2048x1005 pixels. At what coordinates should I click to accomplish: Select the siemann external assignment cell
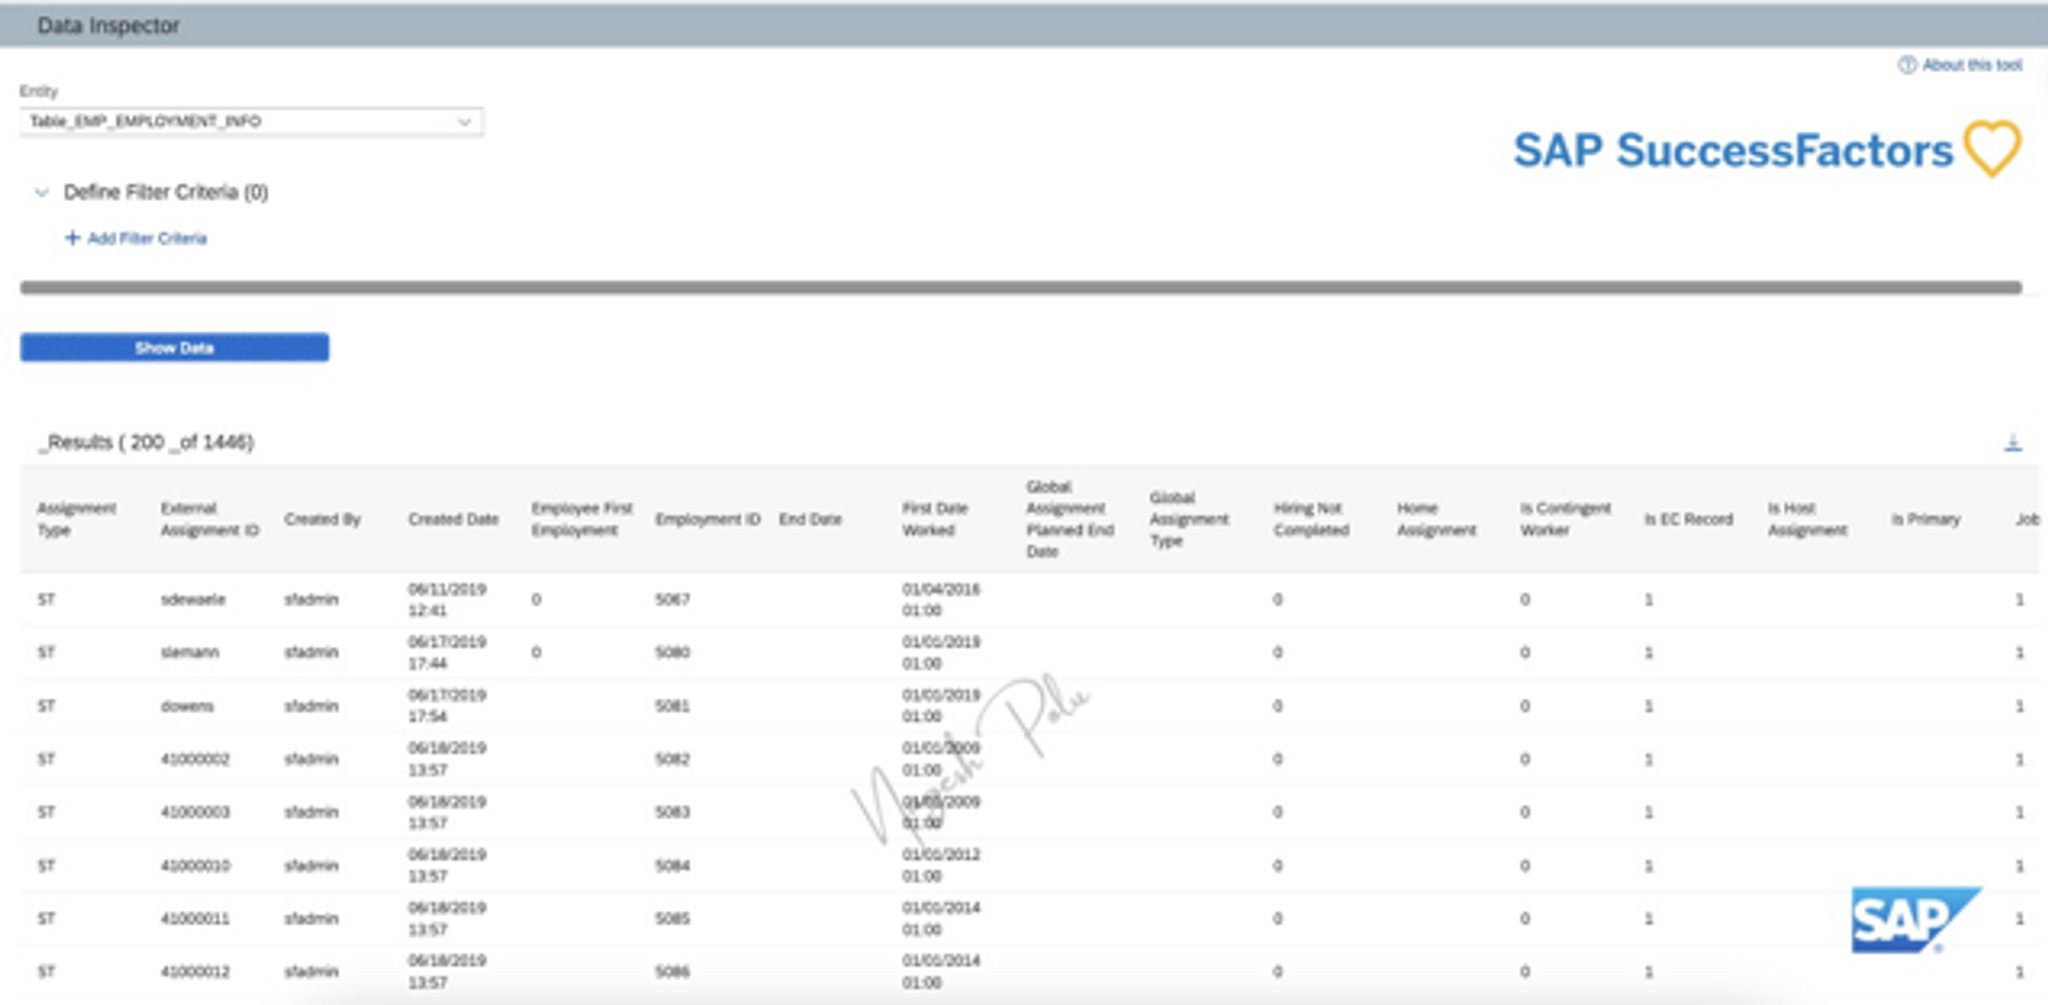pyautogui.click(x=190, y=652)
